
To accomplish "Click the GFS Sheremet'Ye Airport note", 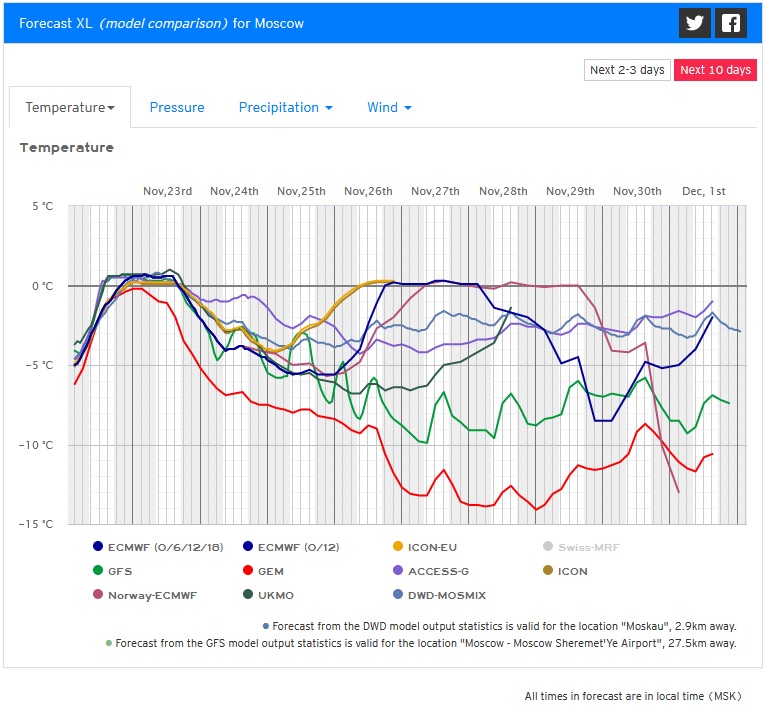I will (x=421, y=643).
